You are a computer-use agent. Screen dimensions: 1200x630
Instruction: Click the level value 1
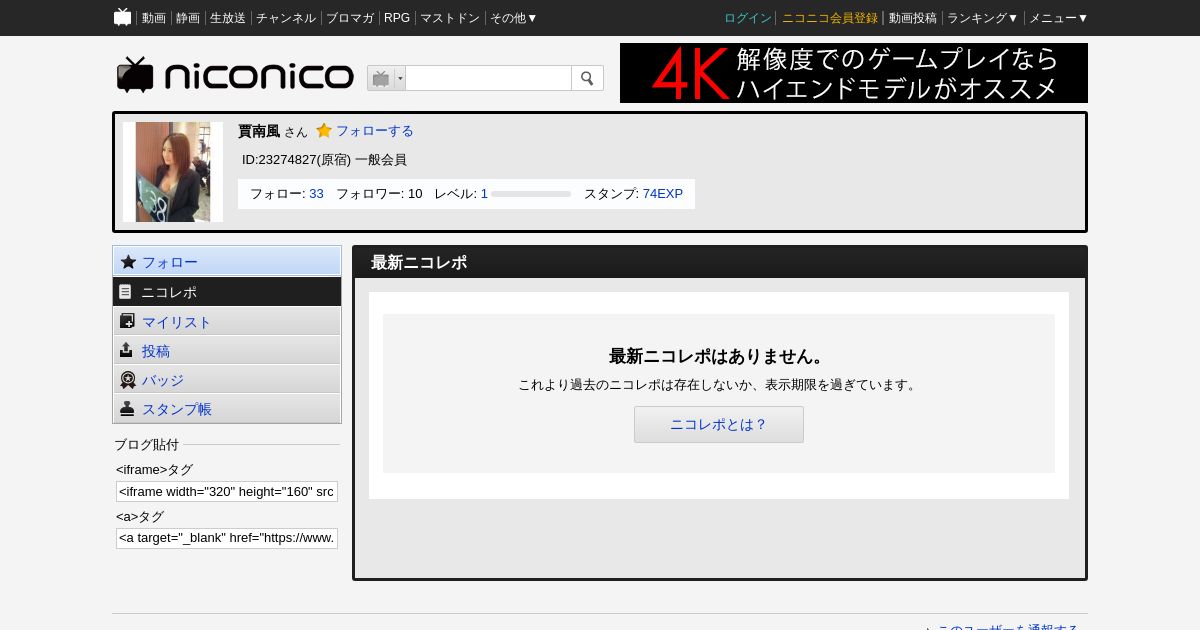[x=484, y=194]
